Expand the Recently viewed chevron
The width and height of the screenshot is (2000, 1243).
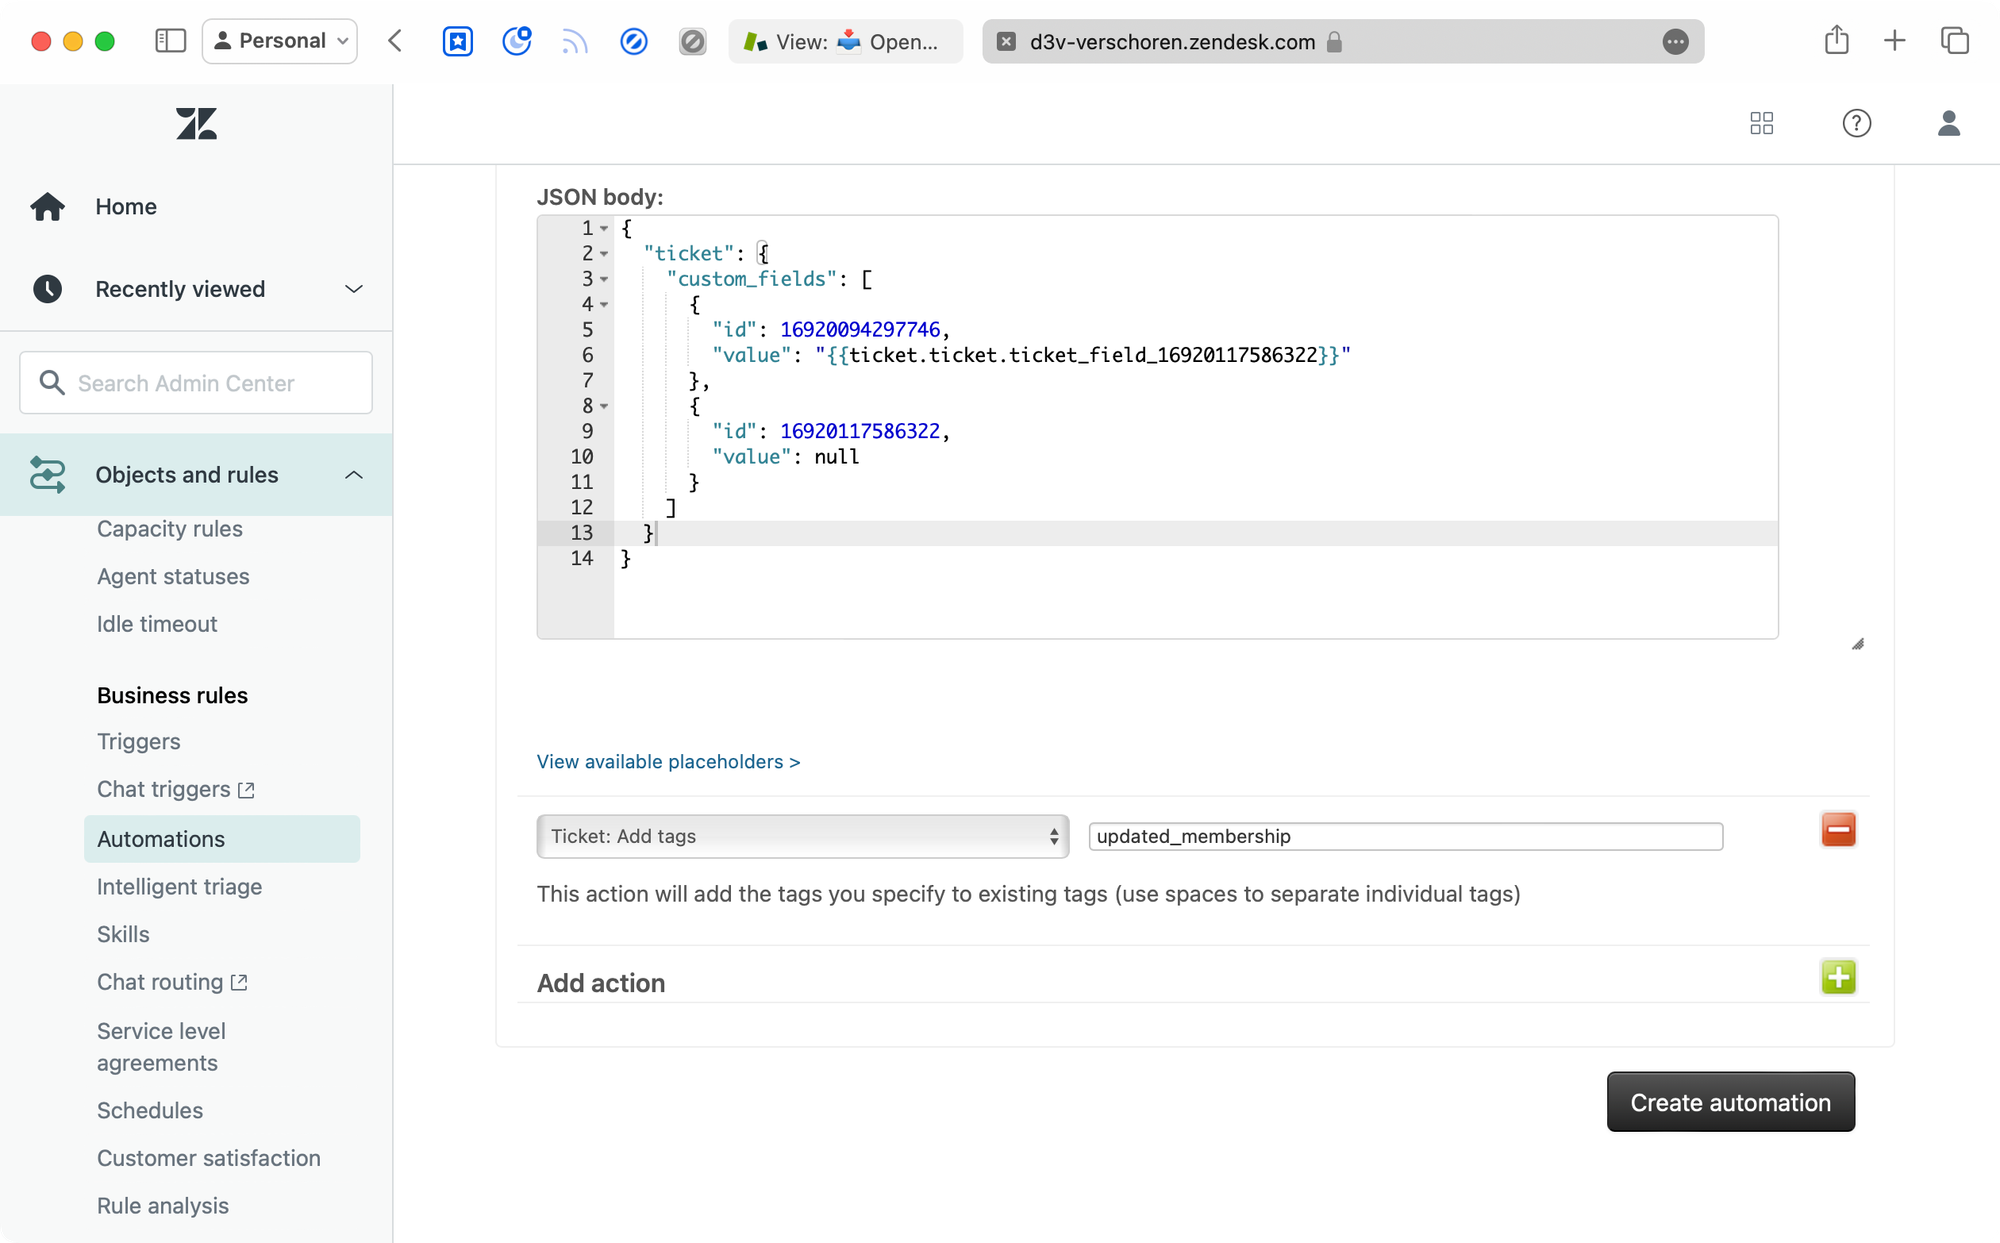(x=353, y=289)
